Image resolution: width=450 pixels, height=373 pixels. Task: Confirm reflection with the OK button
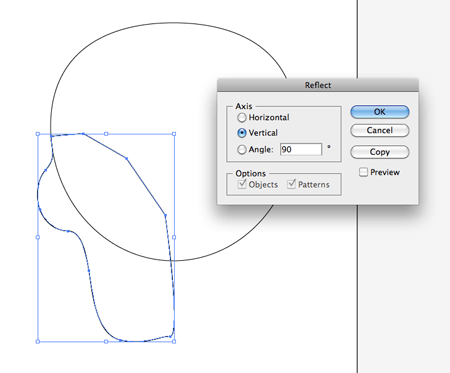[380, 112]
